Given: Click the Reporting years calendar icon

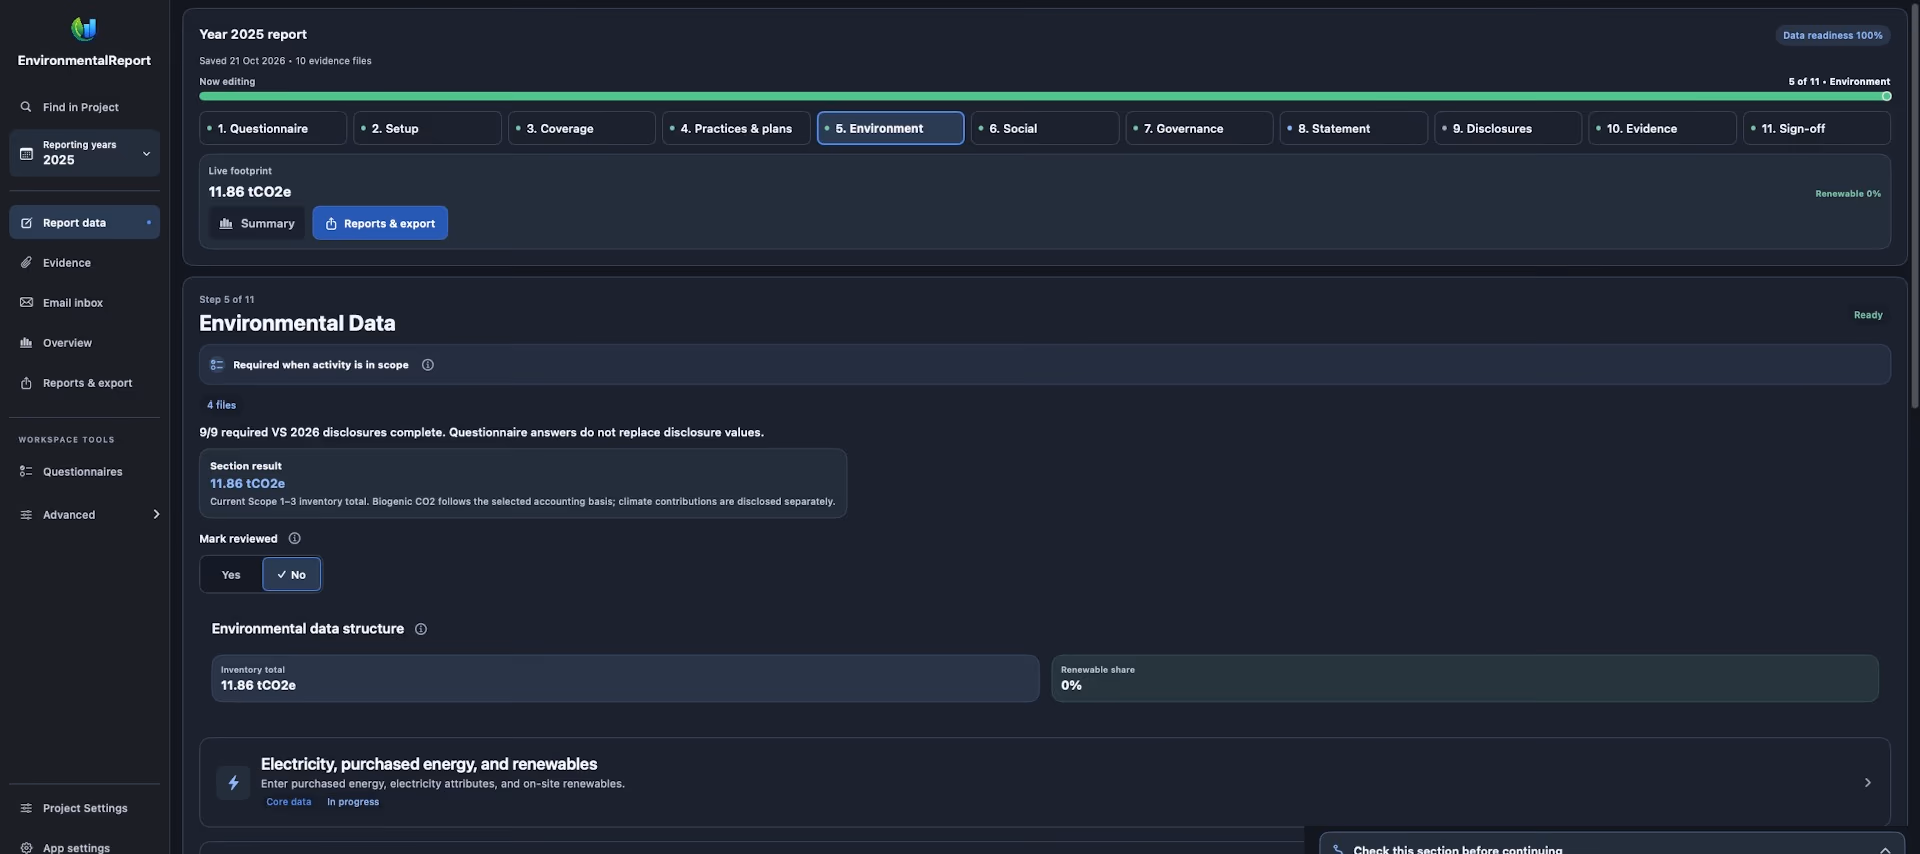Looking at the screenshot, I should pos(26,153).
